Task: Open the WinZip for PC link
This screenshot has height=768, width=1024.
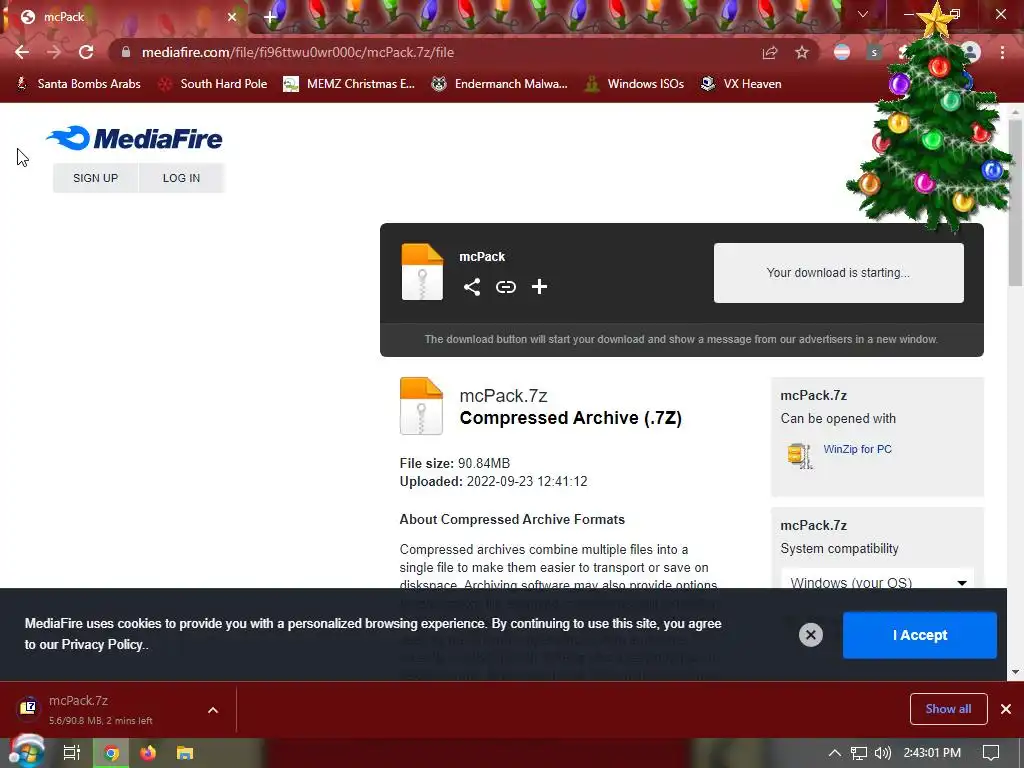Action: 857,449
